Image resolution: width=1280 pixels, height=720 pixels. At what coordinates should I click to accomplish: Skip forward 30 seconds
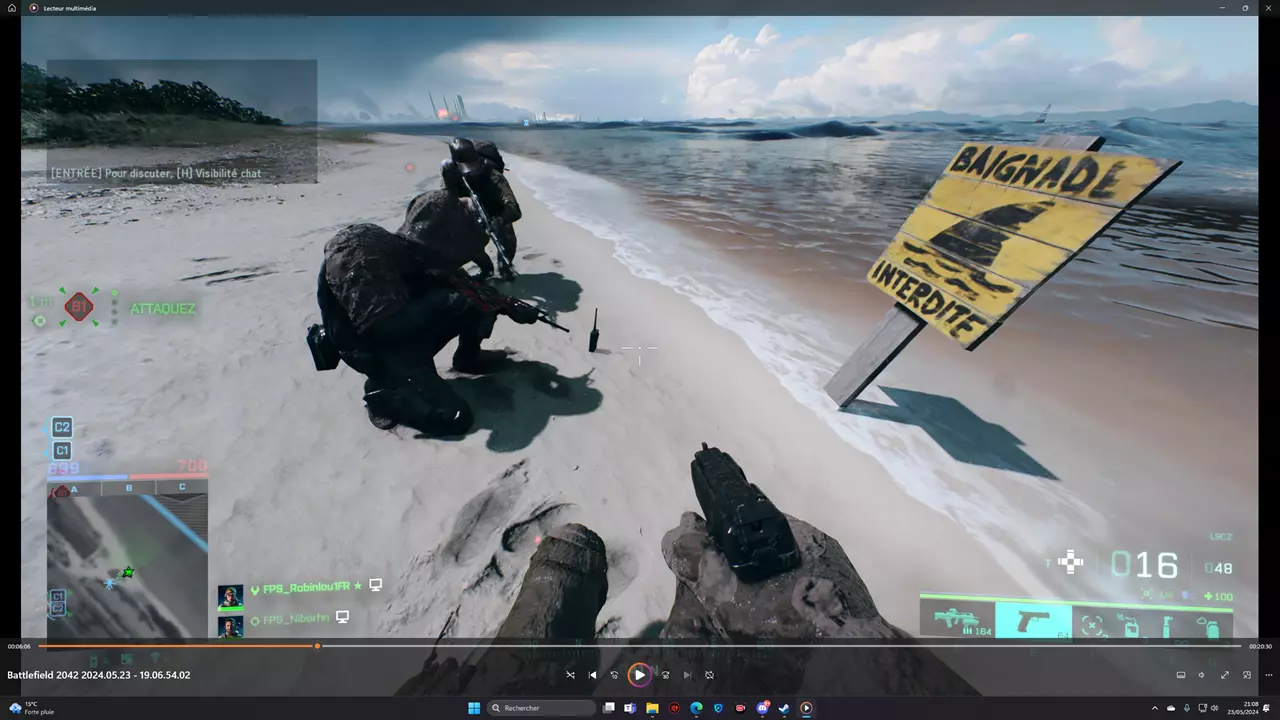click(x=665, y=675)
